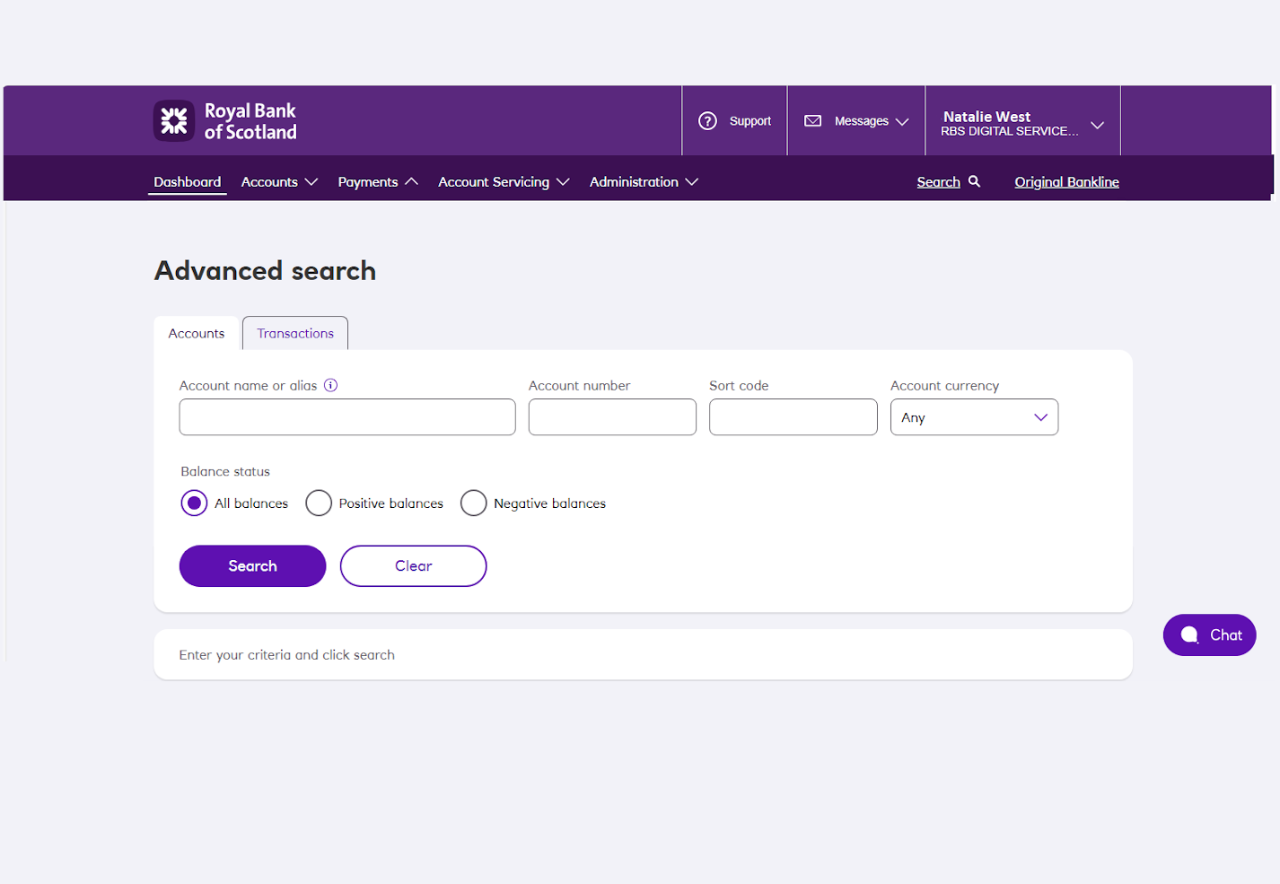Open the Original Bankline link
Image resolution: width=1280 pixels, height=884 pixels.
click(x=1066, y=181)
